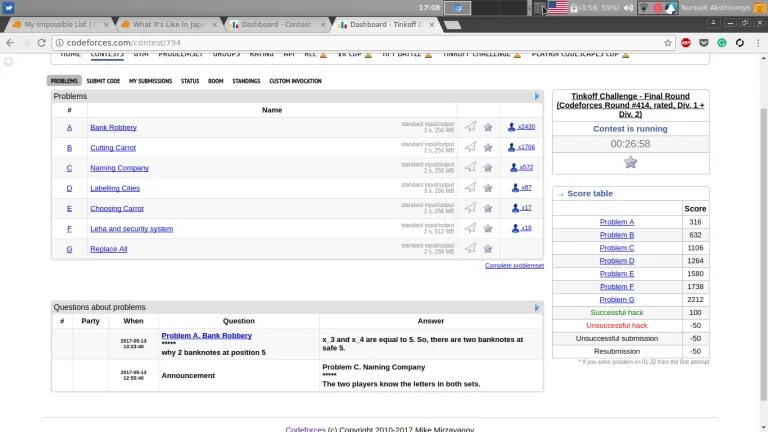Collapse the Questions about problems panel arrow
Viewport: 768px width, 432px height.
tap(537, 308)
